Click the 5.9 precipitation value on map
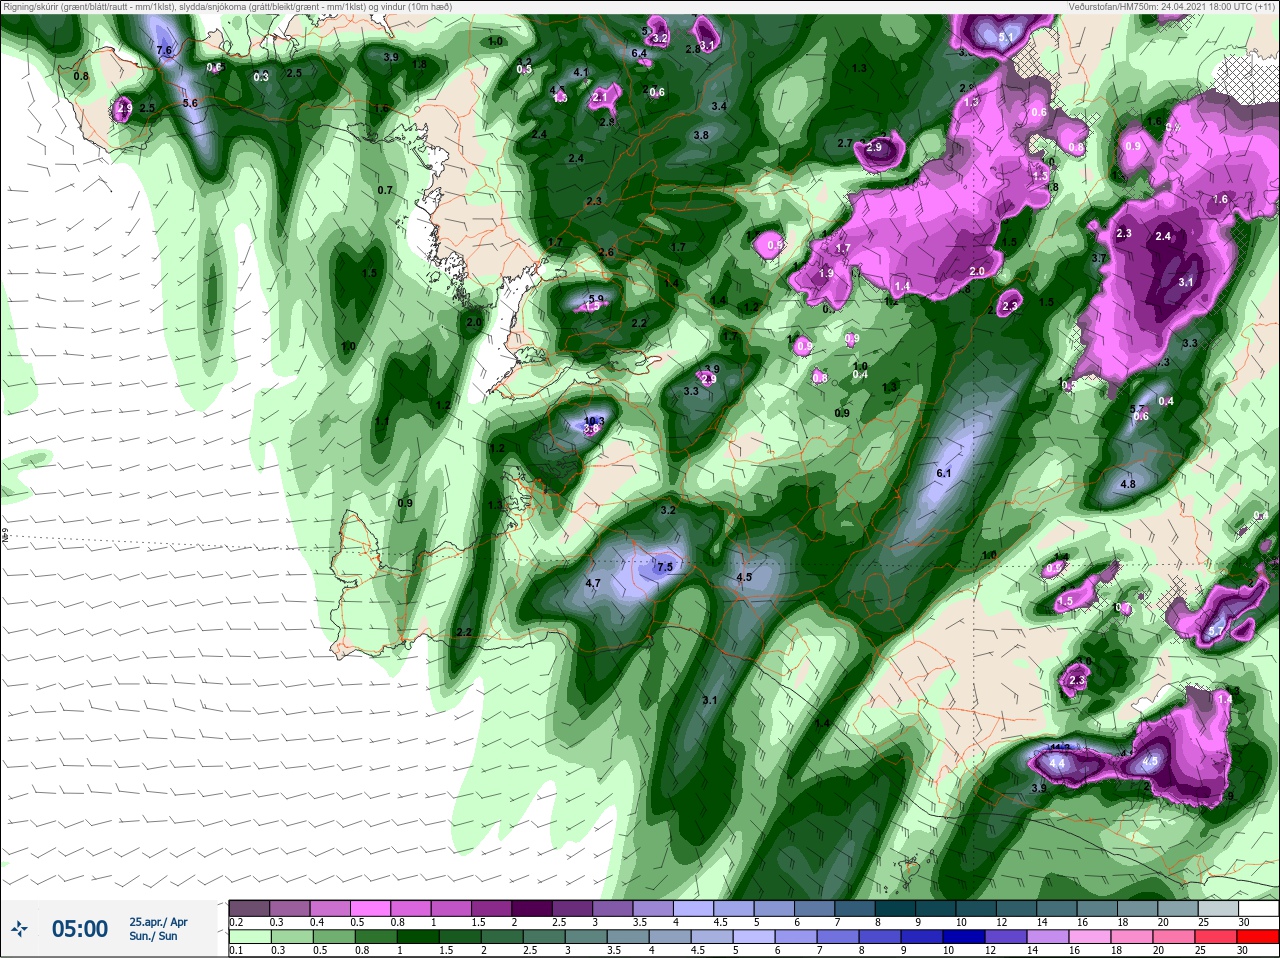Screen dimensions: 1280x958 tap(597, 298)
